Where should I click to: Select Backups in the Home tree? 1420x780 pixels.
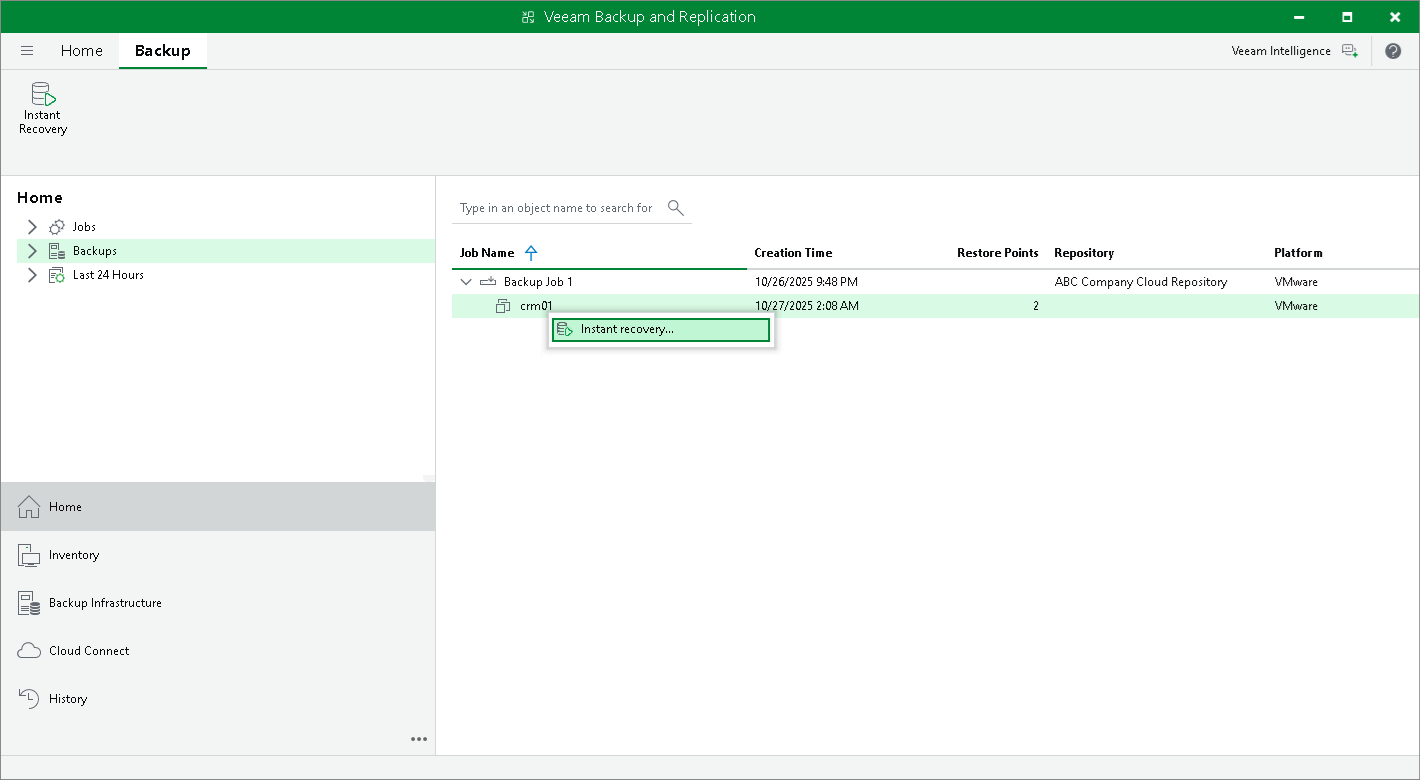pos(95,251)
